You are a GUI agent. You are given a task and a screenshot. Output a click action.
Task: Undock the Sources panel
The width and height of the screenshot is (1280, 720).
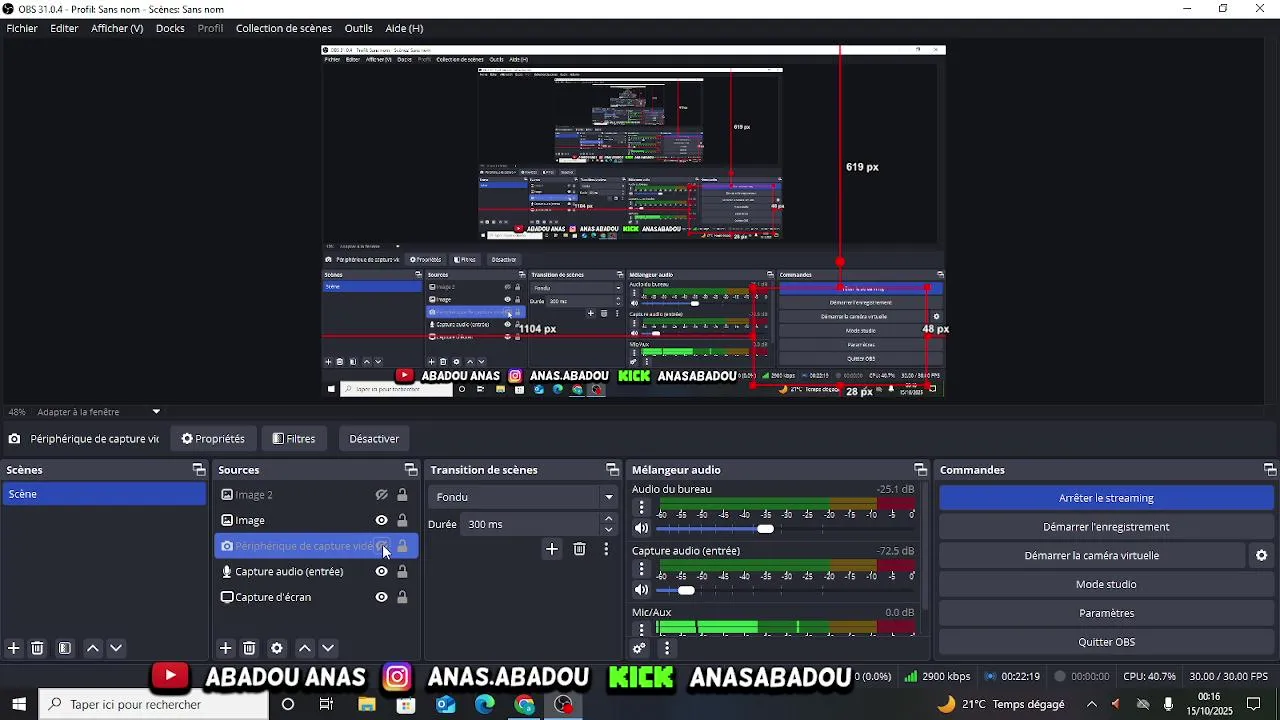click(x=410, y=470)
